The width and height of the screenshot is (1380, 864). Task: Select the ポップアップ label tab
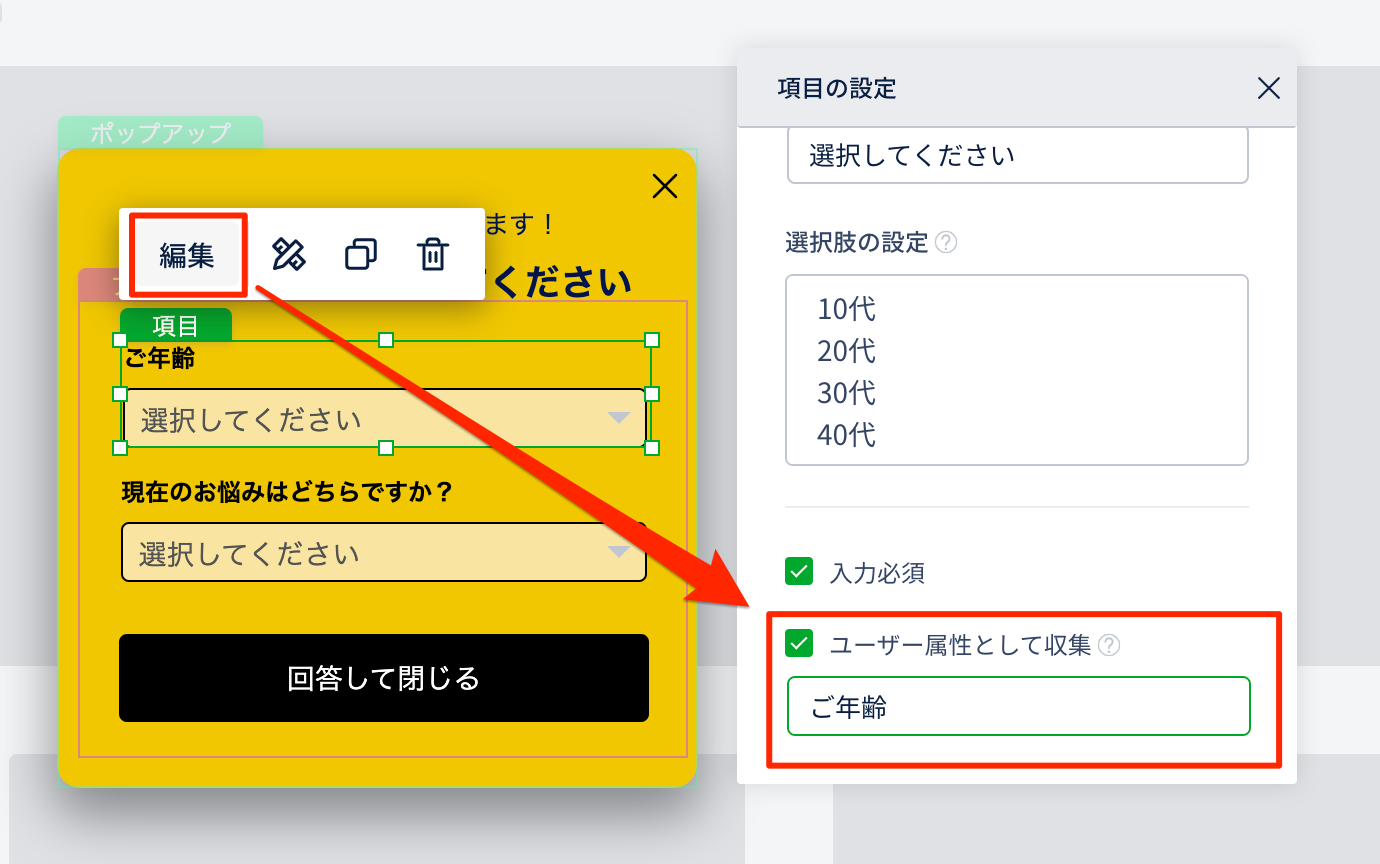160,132
